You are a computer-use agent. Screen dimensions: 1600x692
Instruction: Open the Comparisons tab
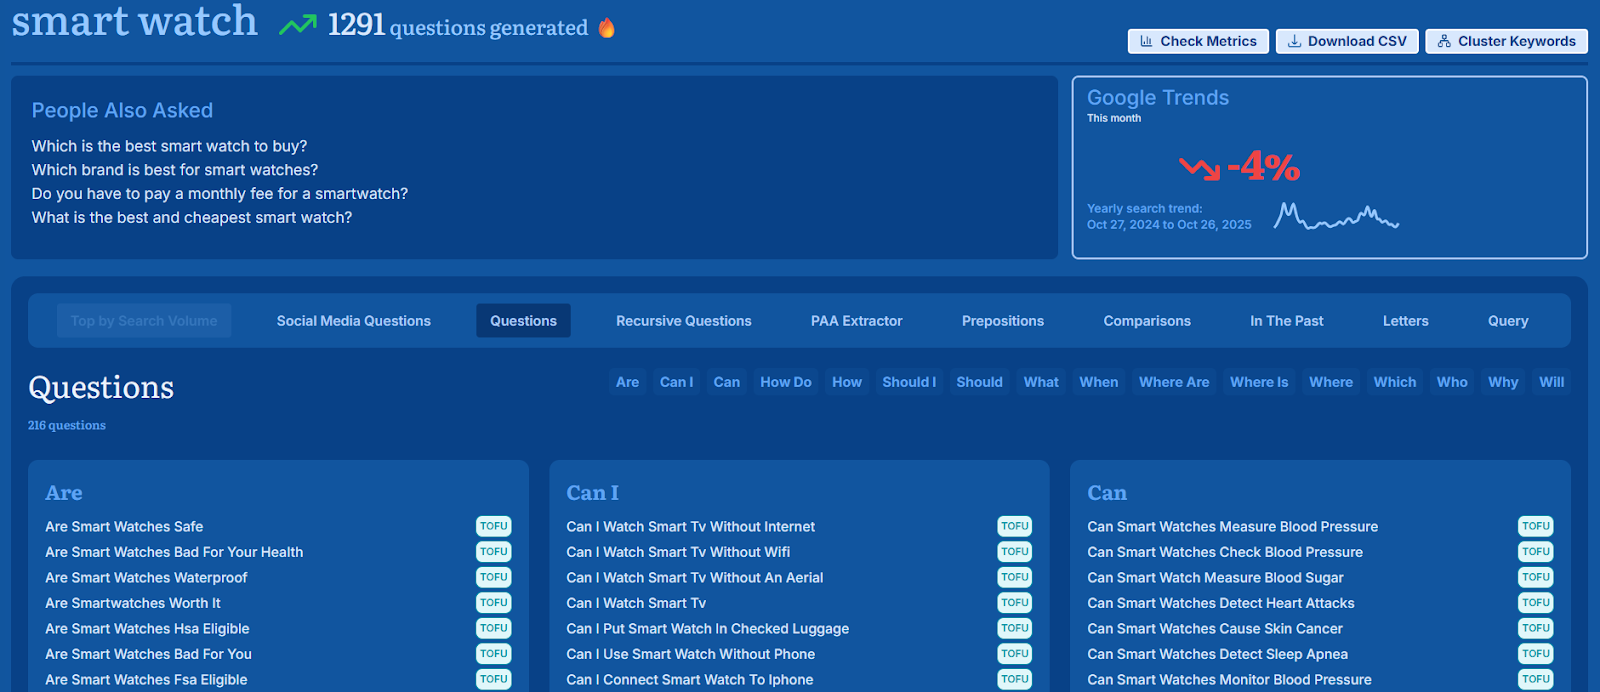pyautogui.click(x=1146, y=321)
